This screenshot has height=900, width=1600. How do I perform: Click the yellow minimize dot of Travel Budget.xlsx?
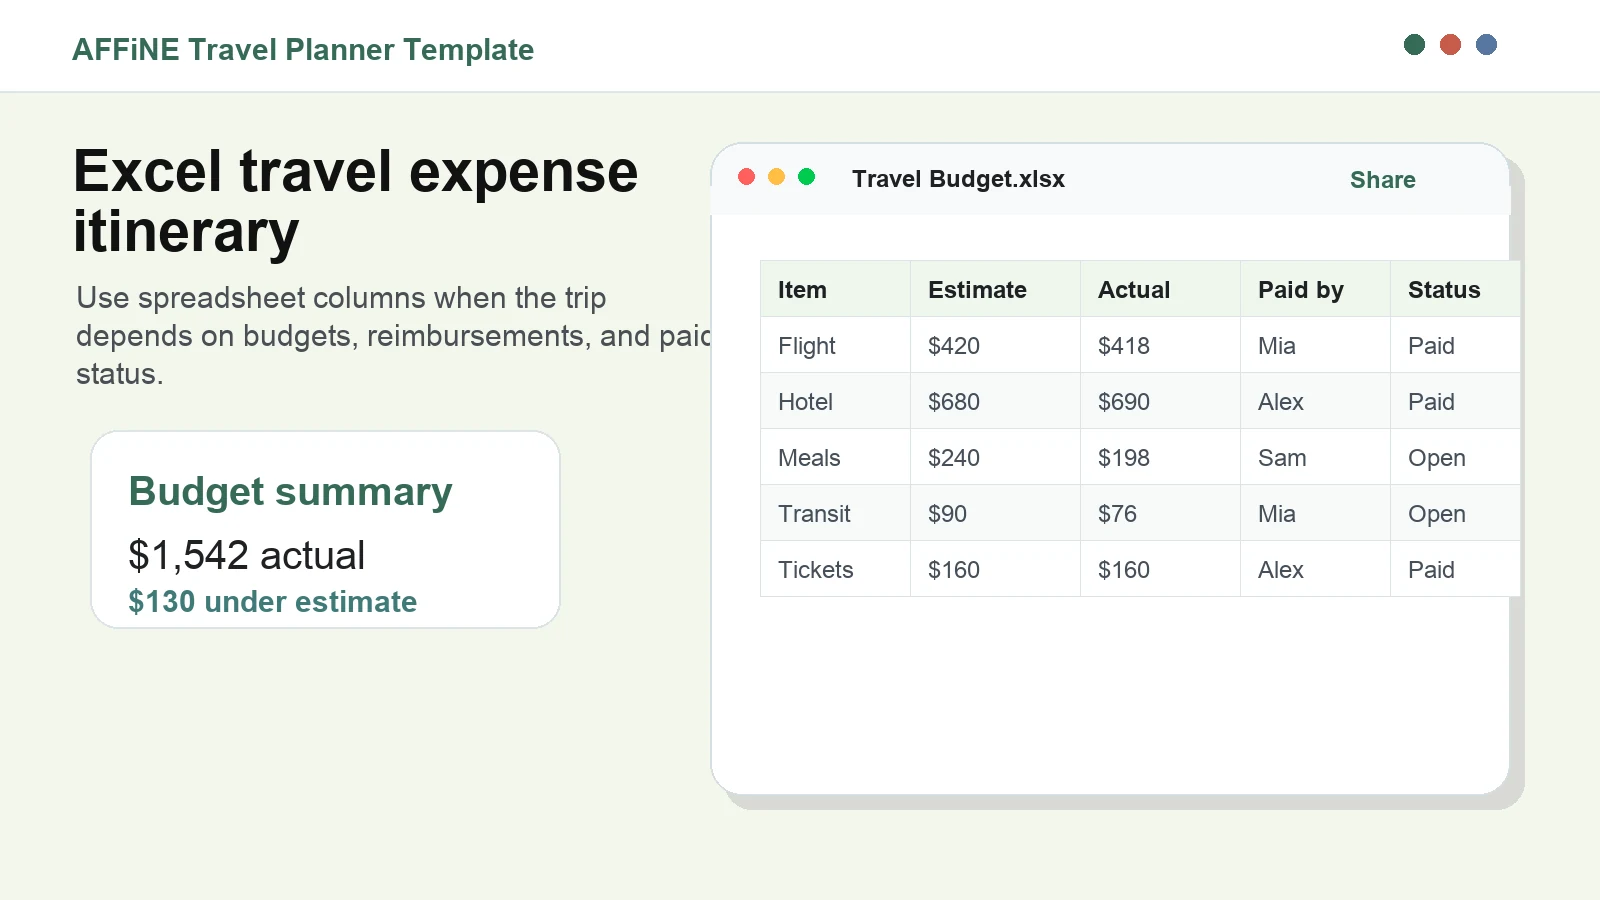[x=776, y=177]
